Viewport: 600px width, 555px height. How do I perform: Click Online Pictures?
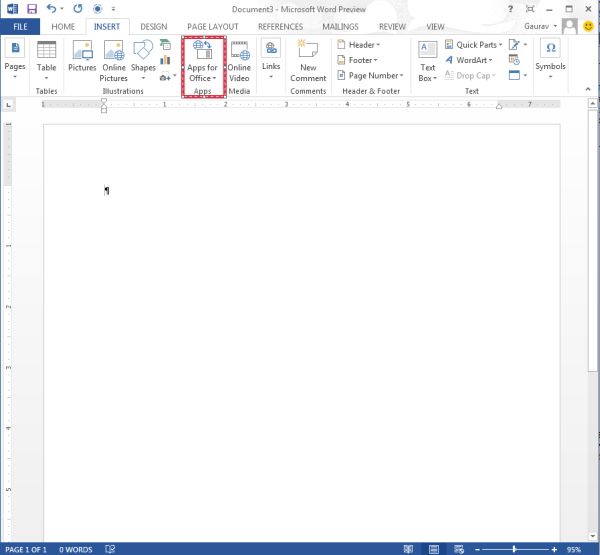point(114,61)
